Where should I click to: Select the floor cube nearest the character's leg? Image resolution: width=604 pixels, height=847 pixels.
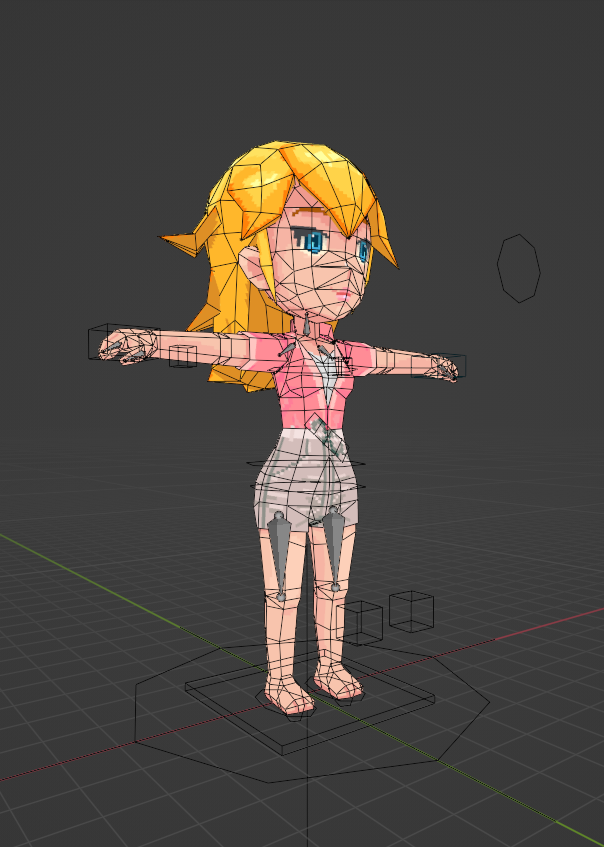click(x=359, y=622)
